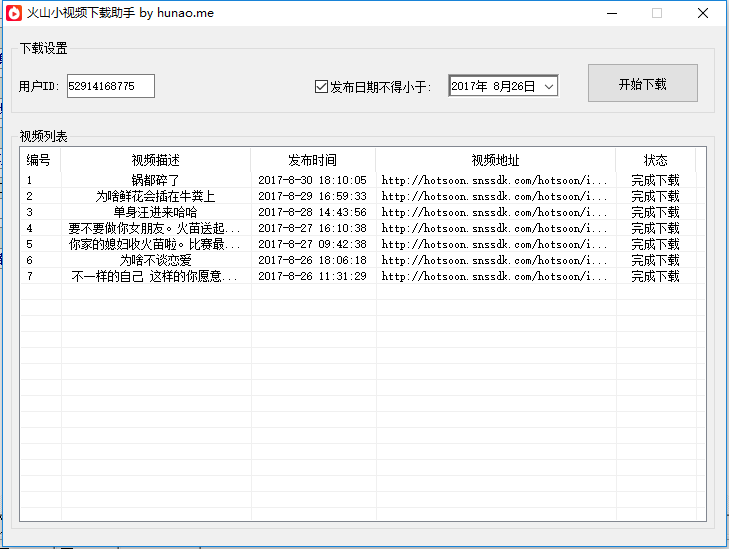The width and height of the screenshot is (729, 549).
Task: Sort by the 视频地址 column header
Action: click(495, 160)
